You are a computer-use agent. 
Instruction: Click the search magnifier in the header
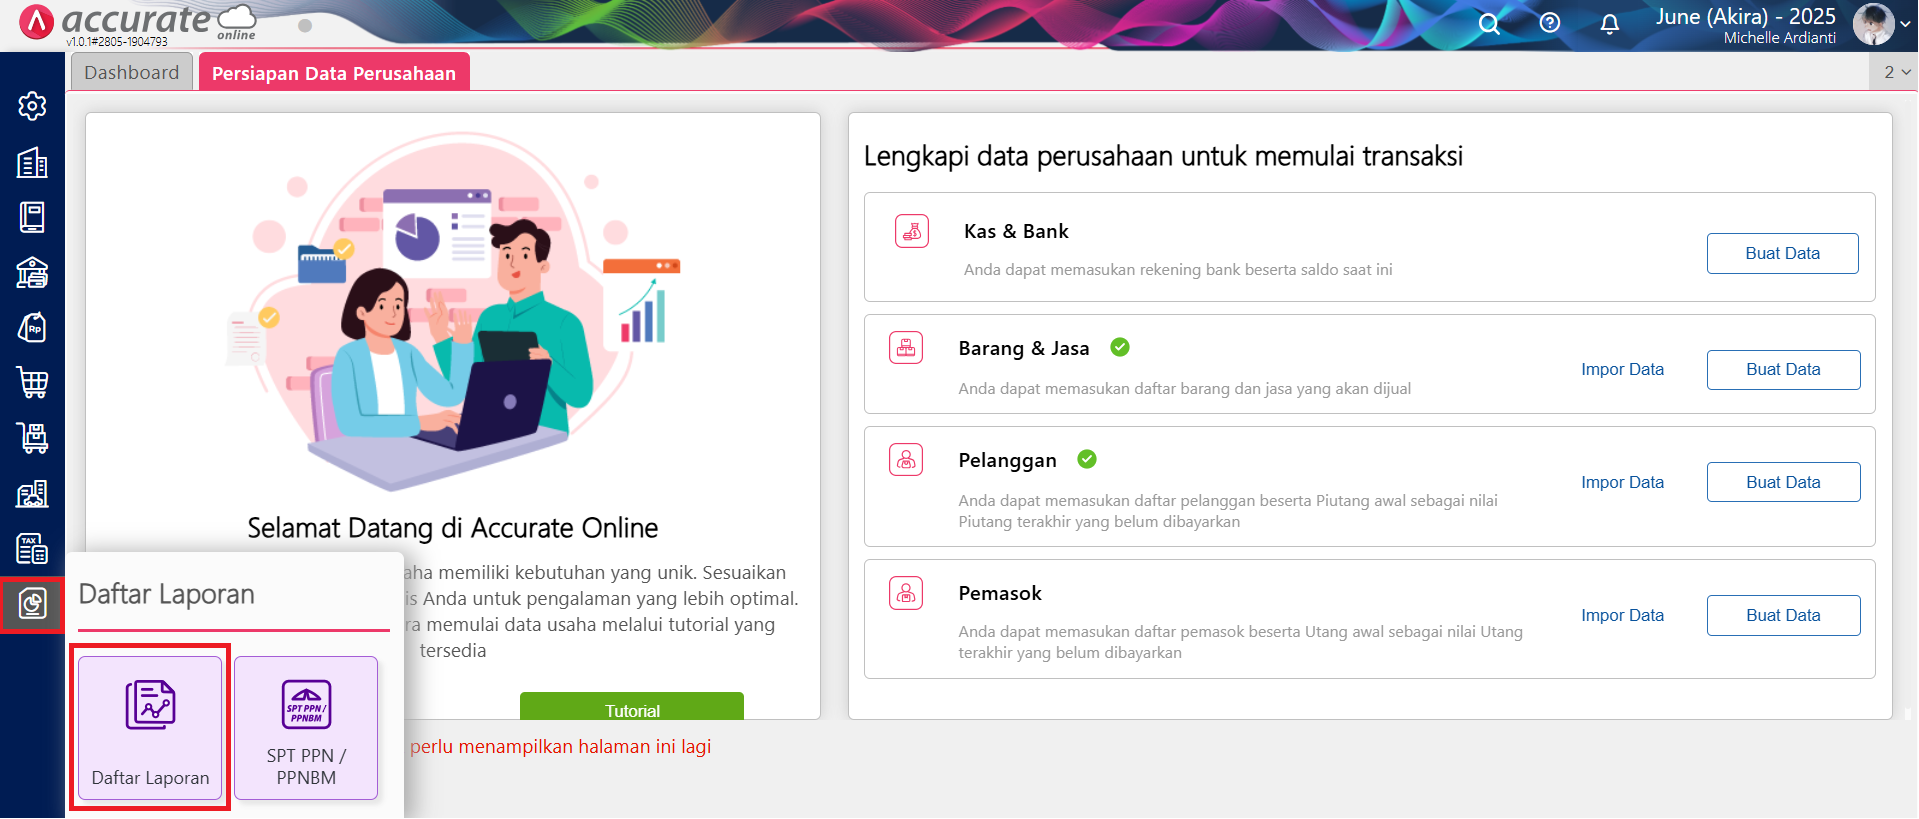point(1489,24)
